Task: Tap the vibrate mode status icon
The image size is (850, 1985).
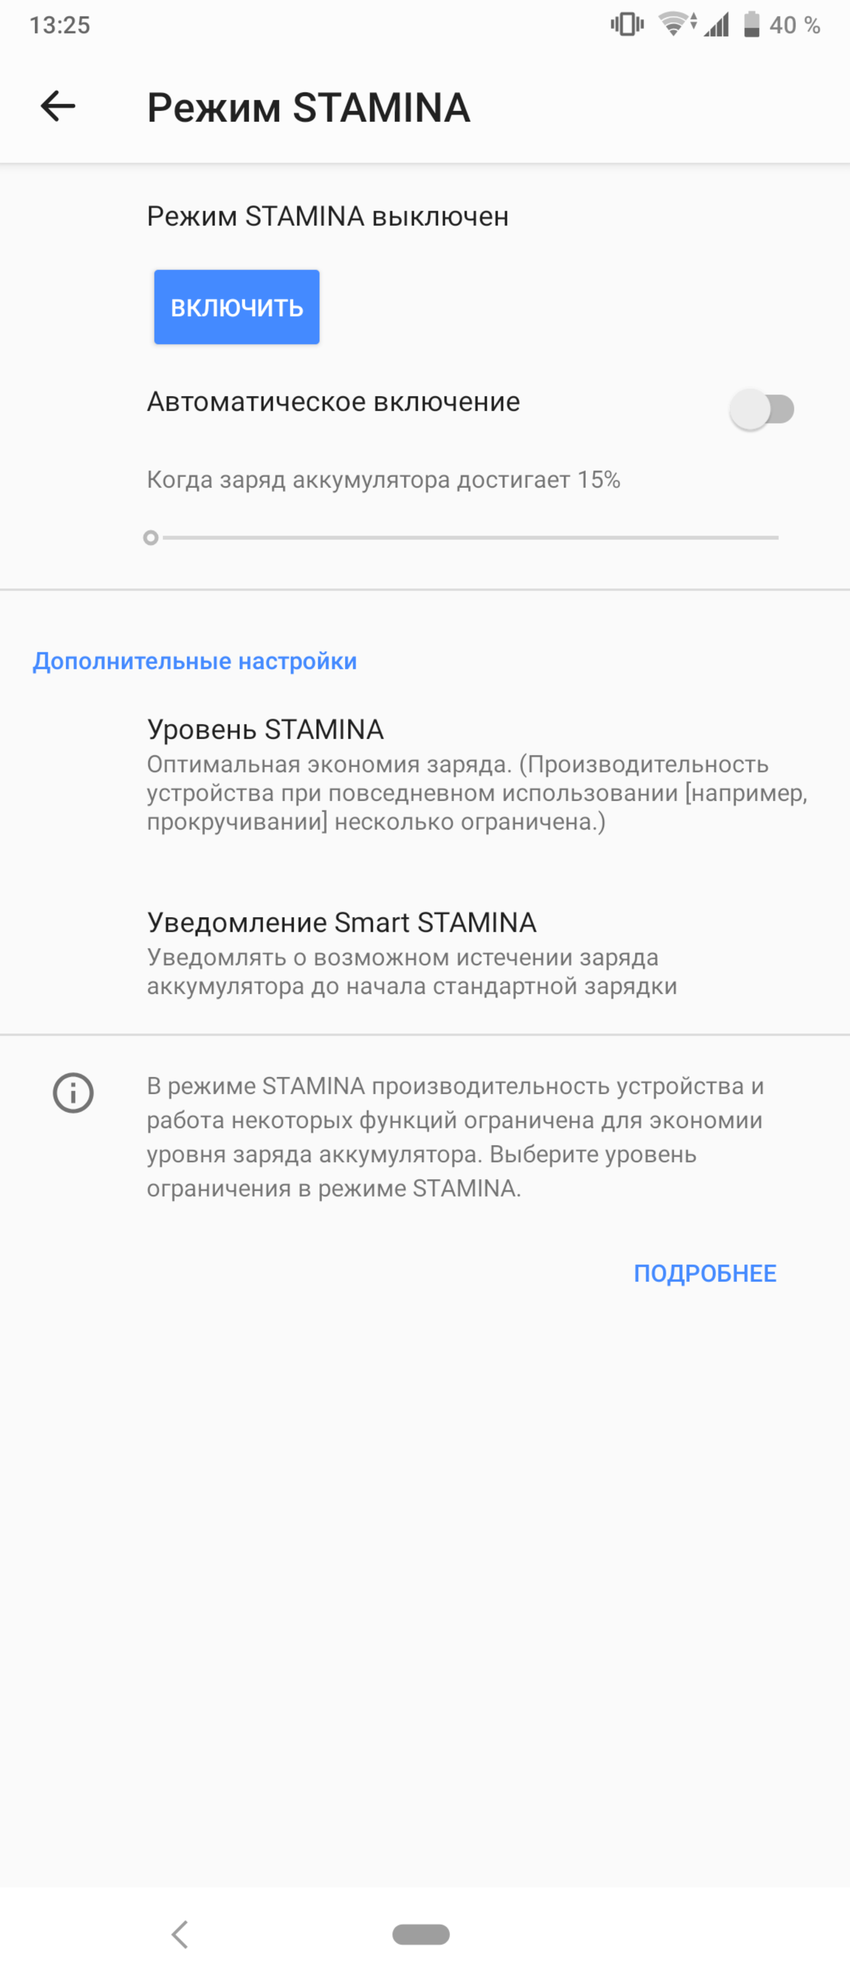Action: click(x=627, y=25)
